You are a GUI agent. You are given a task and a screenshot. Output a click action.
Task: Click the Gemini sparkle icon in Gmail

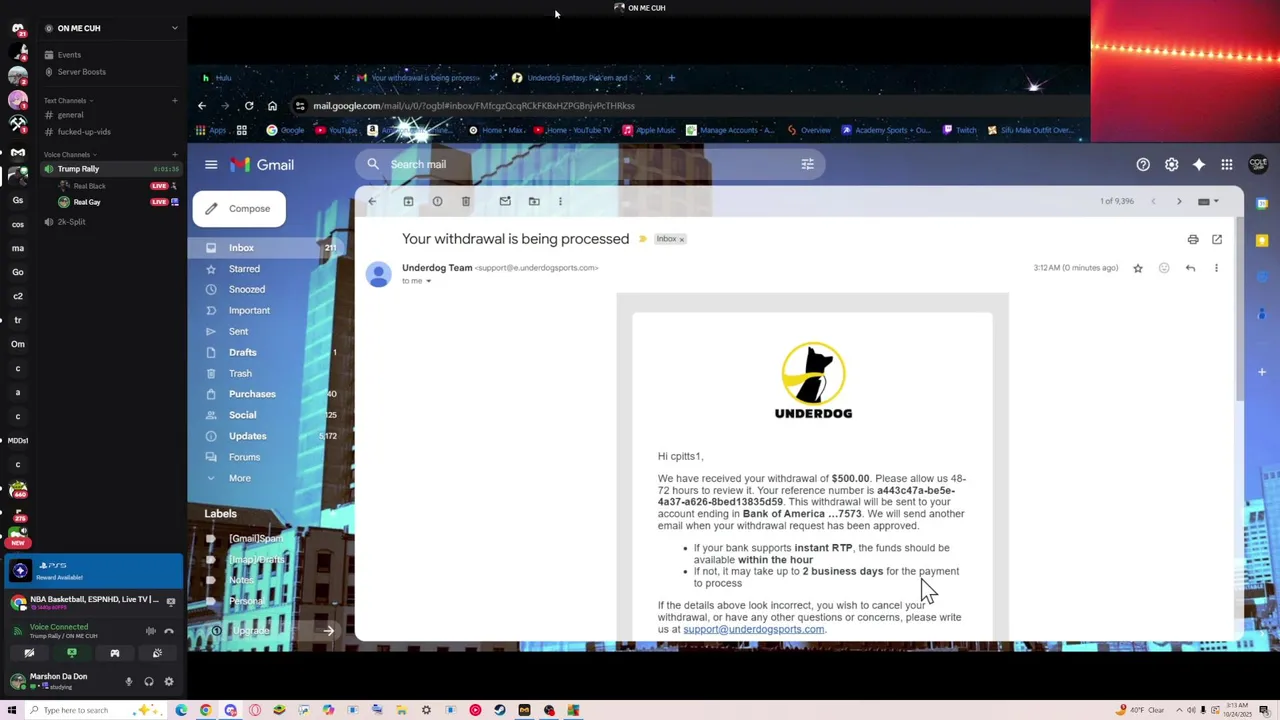[x=1199, y=165]
